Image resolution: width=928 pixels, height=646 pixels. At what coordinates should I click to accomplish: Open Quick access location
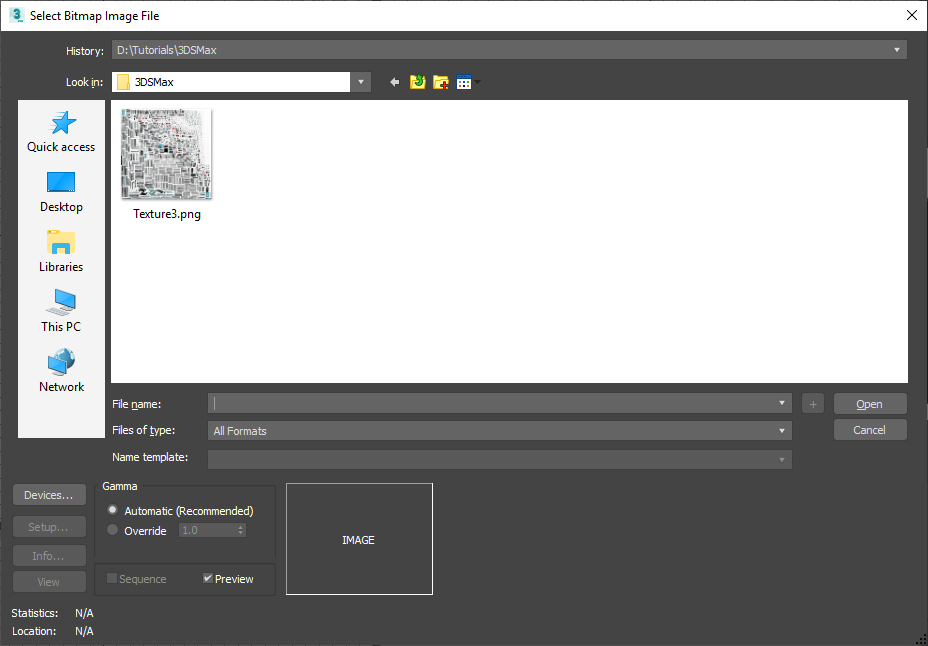pos(61,131)
